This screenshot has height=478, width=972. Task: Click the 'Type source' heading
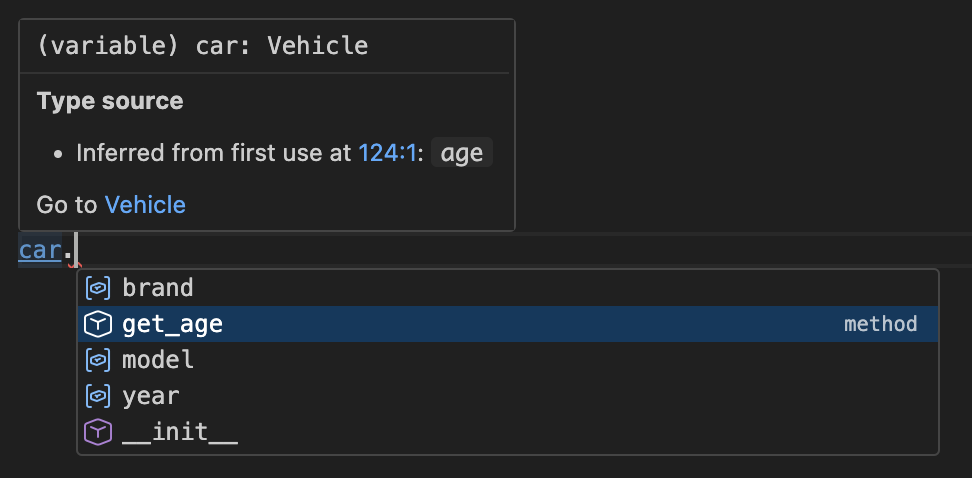coord(110,101)
